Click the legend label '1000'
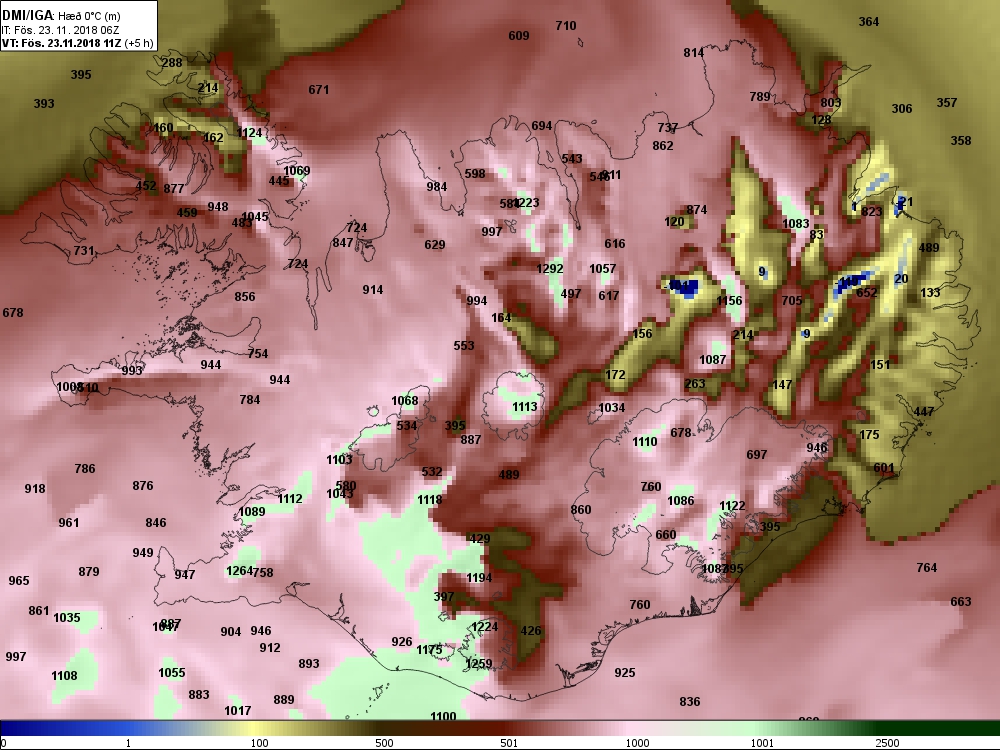This screenshot has height=750, width=1000. (x=637, y=743)
